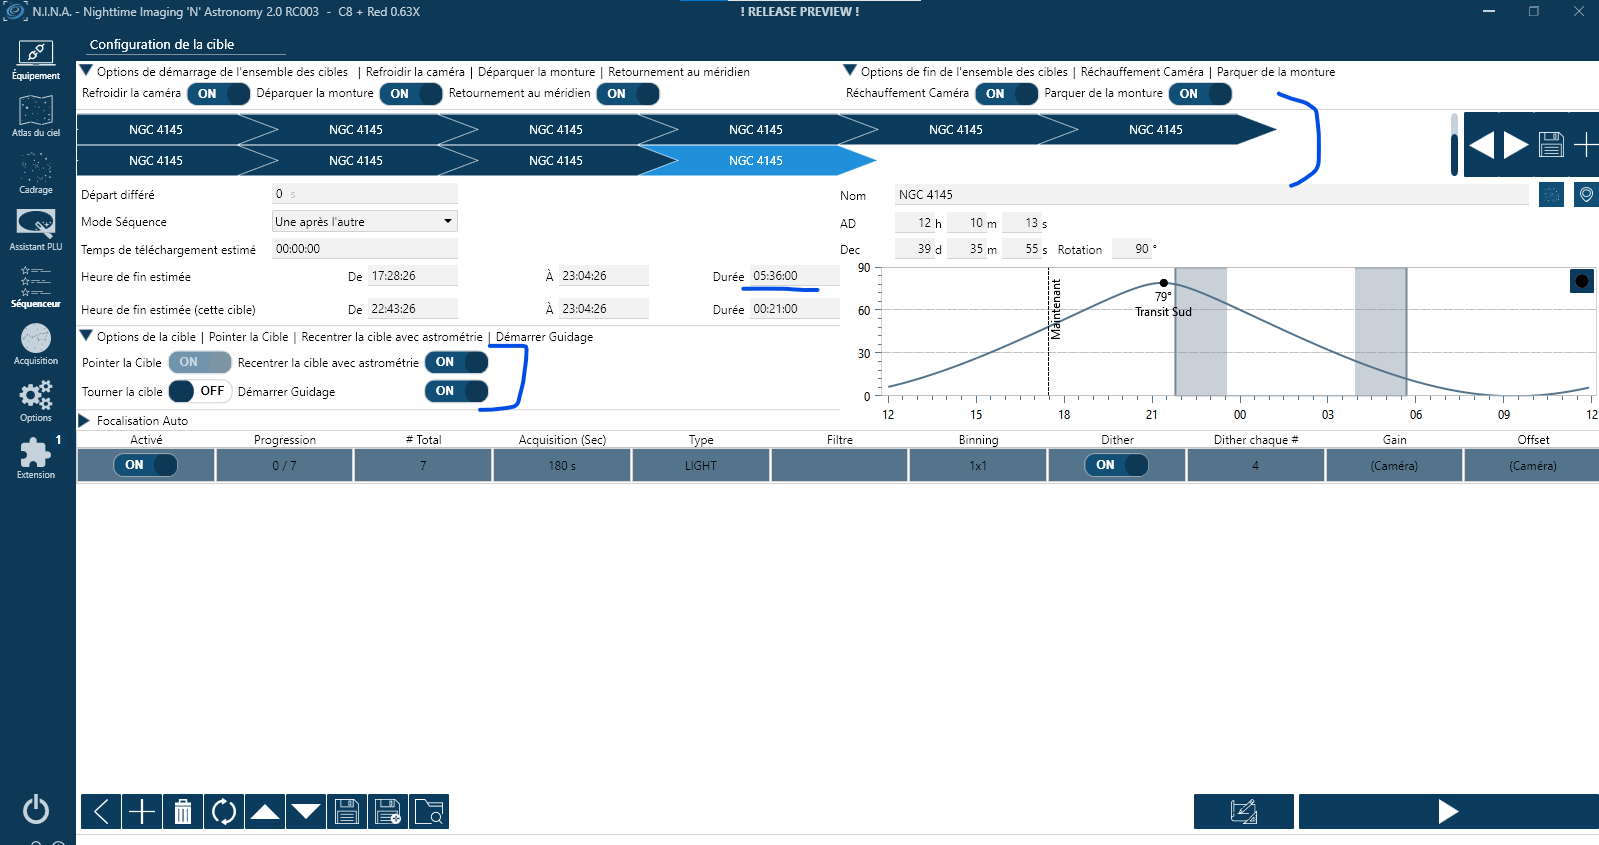The height and width of the screenshot is (845, 1599).
Task: Select the Séquenceur sidebar icon
Action: (x=36, y=287)
